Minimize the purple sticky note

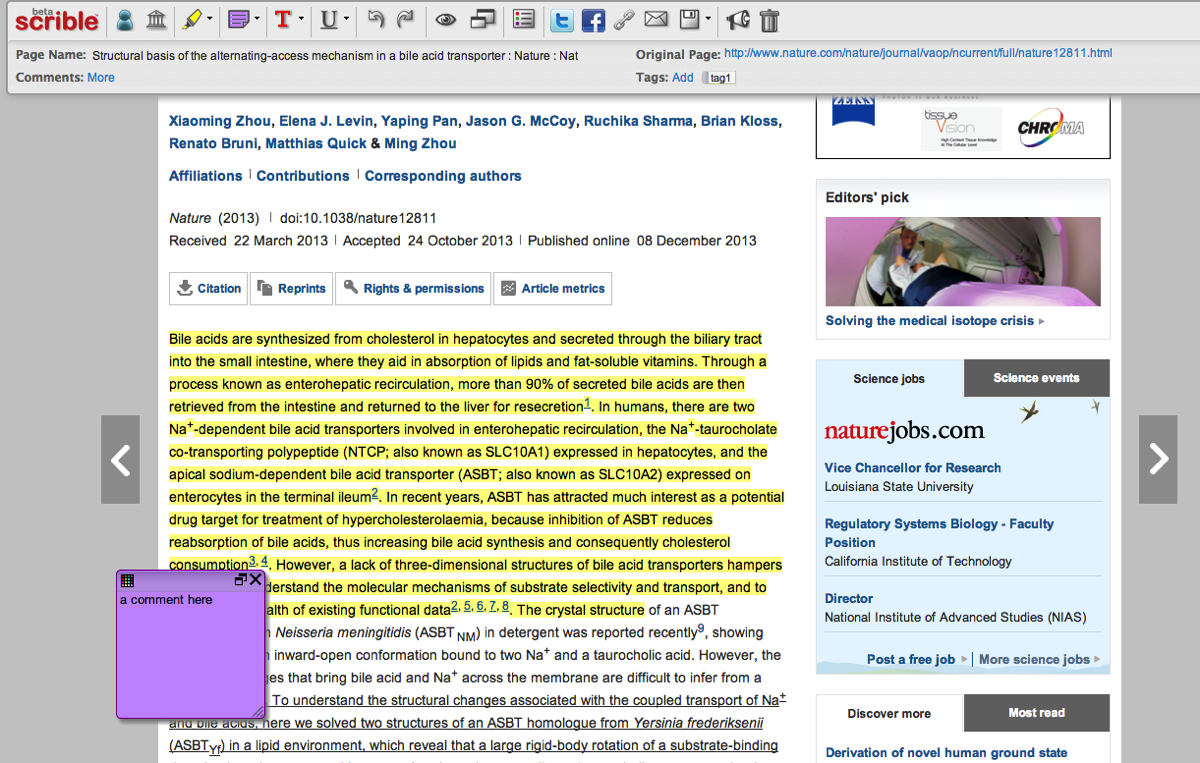point(240,580)
